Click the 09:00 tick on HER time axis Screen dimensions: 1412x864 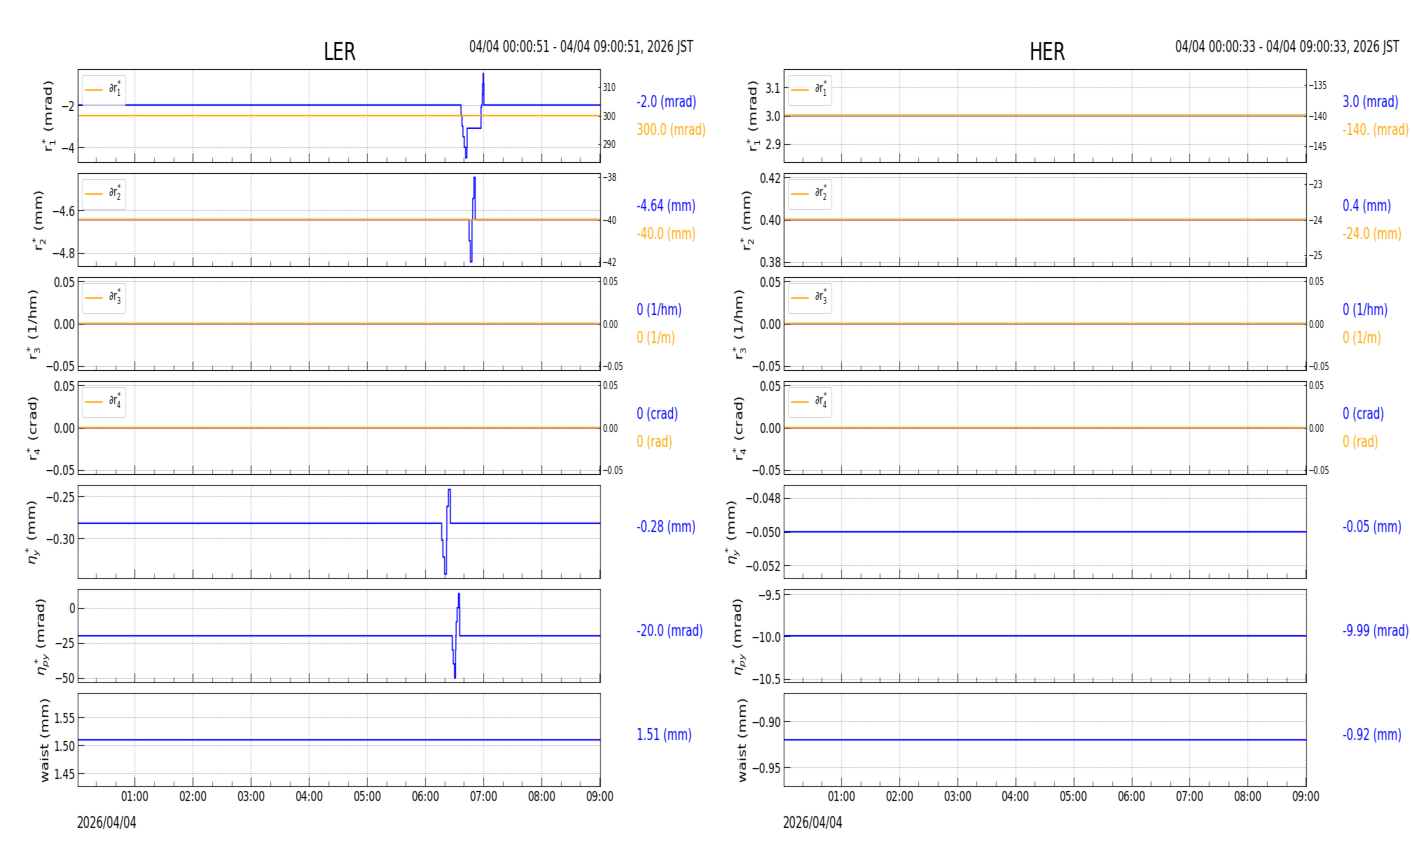pos(1305,797)
